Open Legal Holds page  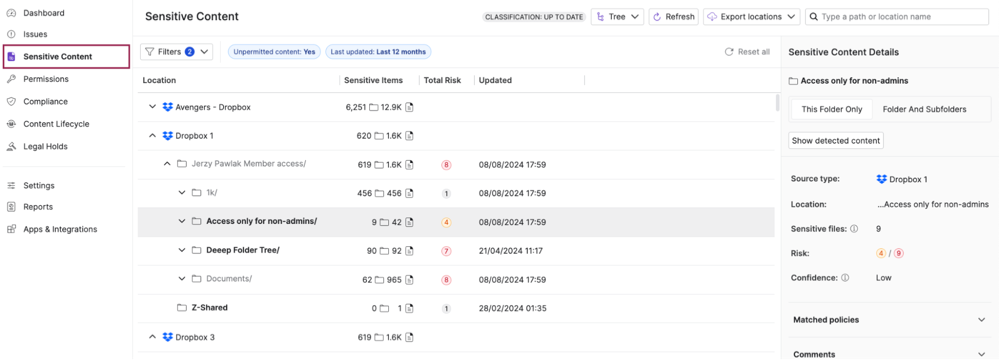(x=45, y=147)
